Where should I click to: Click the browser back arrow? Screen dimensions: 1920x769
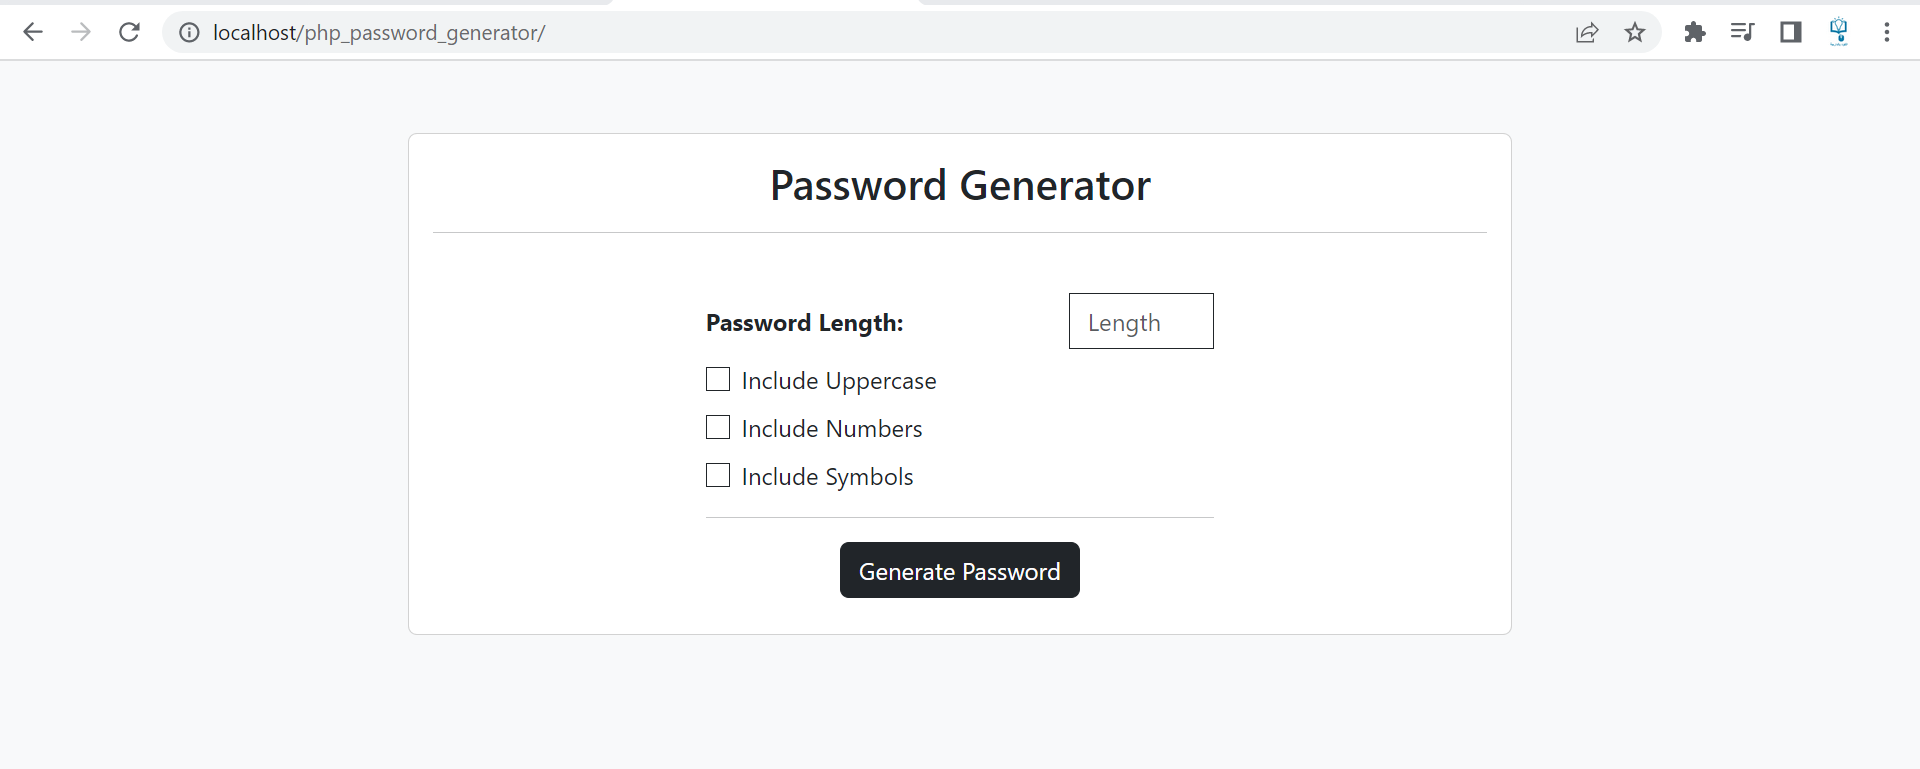(33, 32)
